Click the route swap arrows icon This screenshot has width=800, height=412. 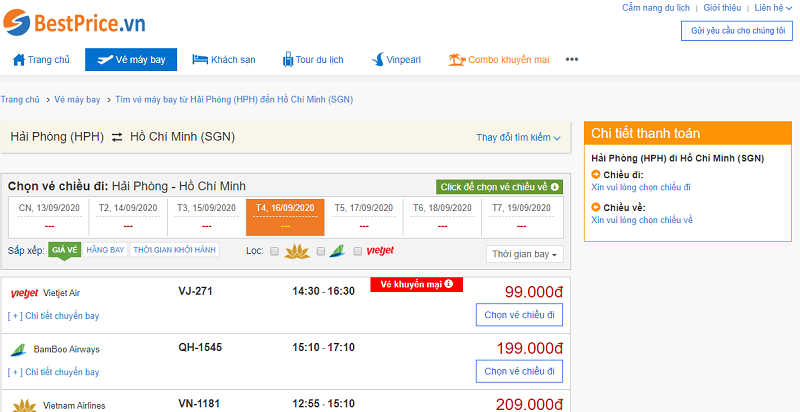[117, 137]
